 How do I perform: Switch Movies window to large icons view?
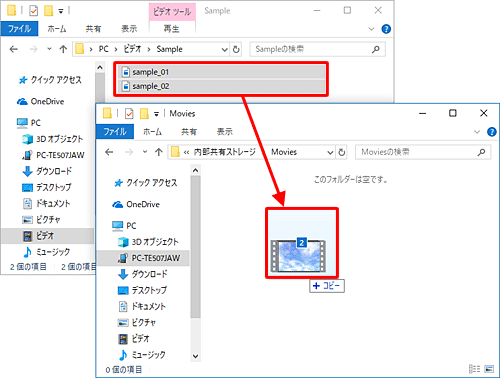tap(489, 369)
